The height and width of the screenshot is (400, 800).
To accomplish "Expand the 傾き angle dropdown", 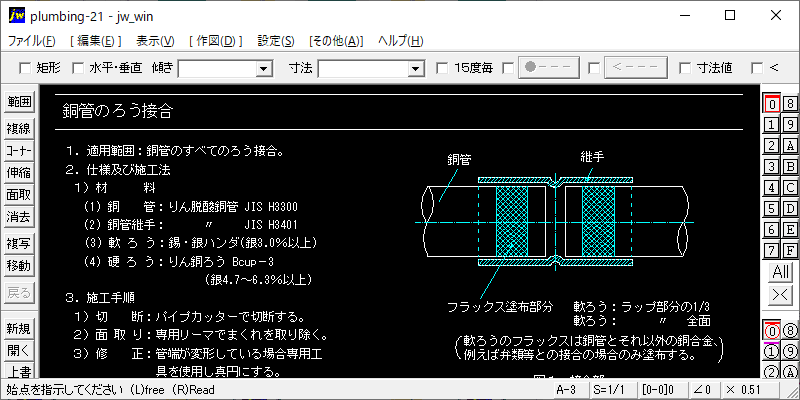I will pos(264,68).
